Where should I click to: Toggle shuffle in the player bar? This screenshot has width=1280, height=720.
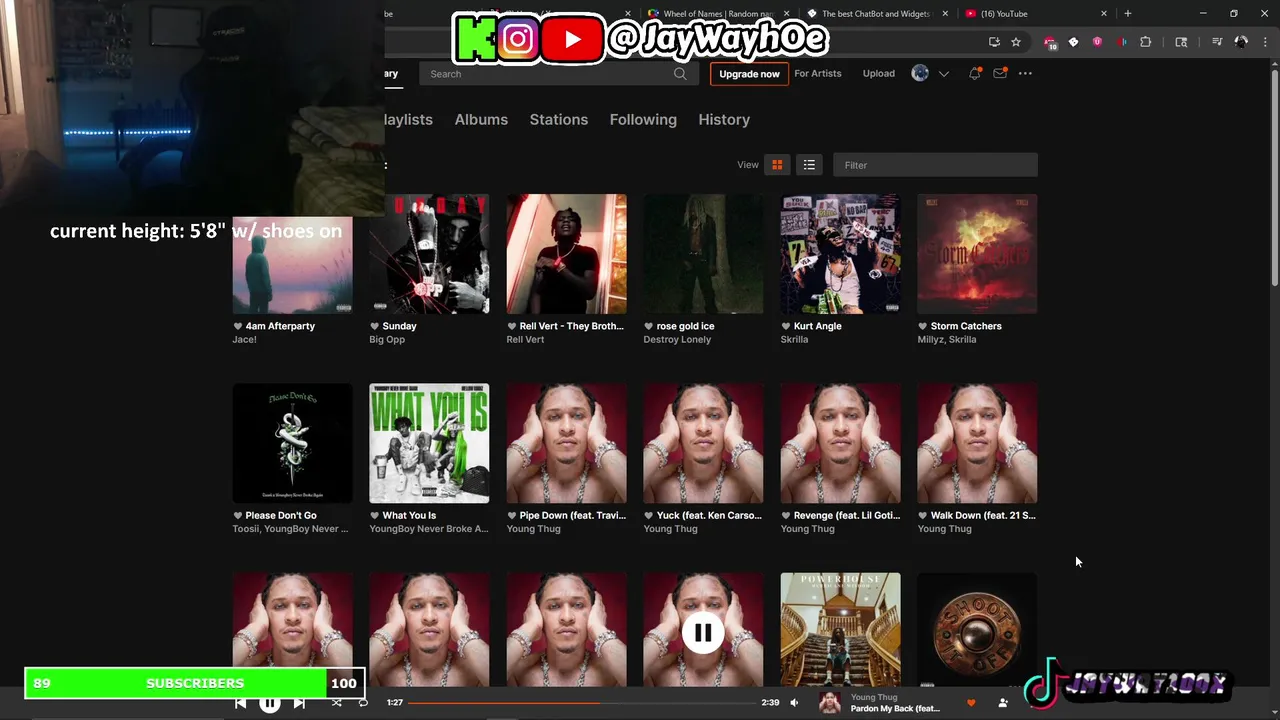click(x=336, y=703)
